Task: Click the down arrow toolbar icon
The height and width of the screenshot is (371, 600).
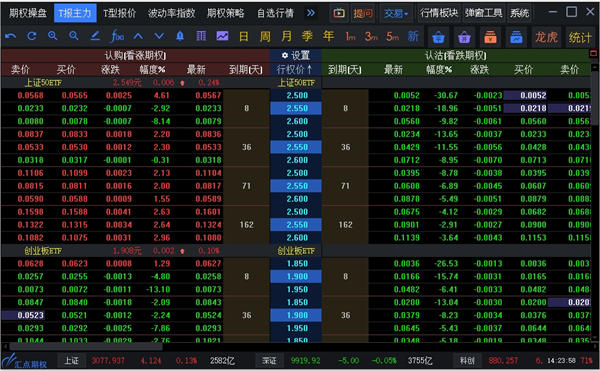Action: [x=159, y=36]
